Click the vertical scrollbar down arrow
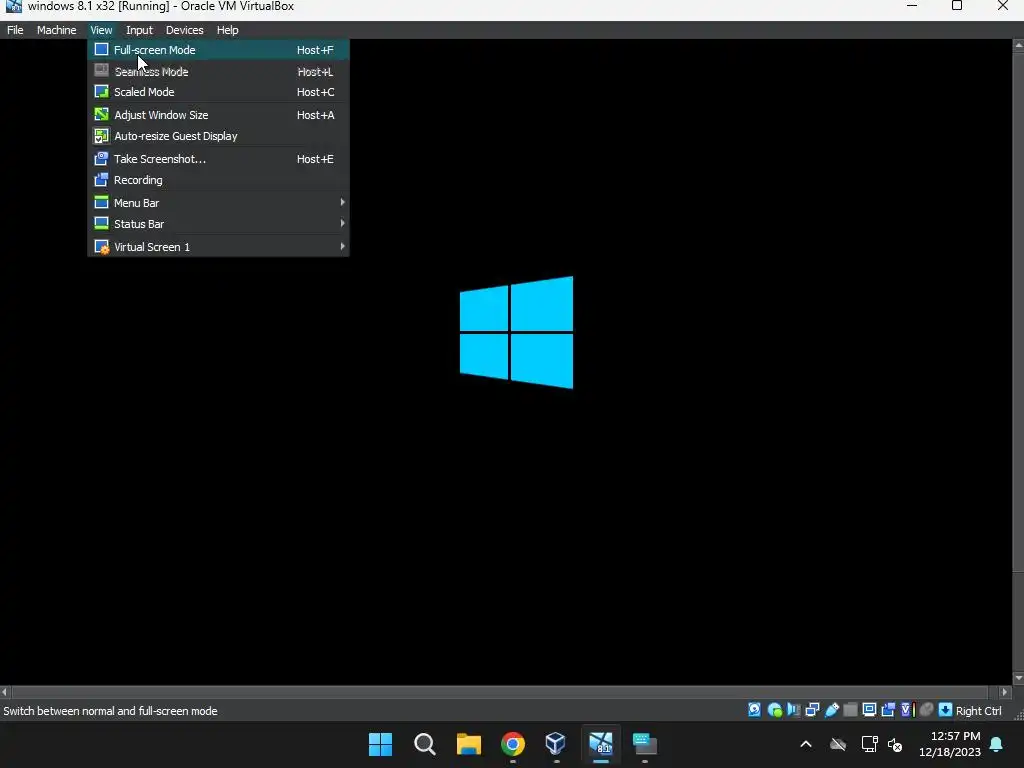The width and height of the screenshot is (1024, 768). (1018, 679)
